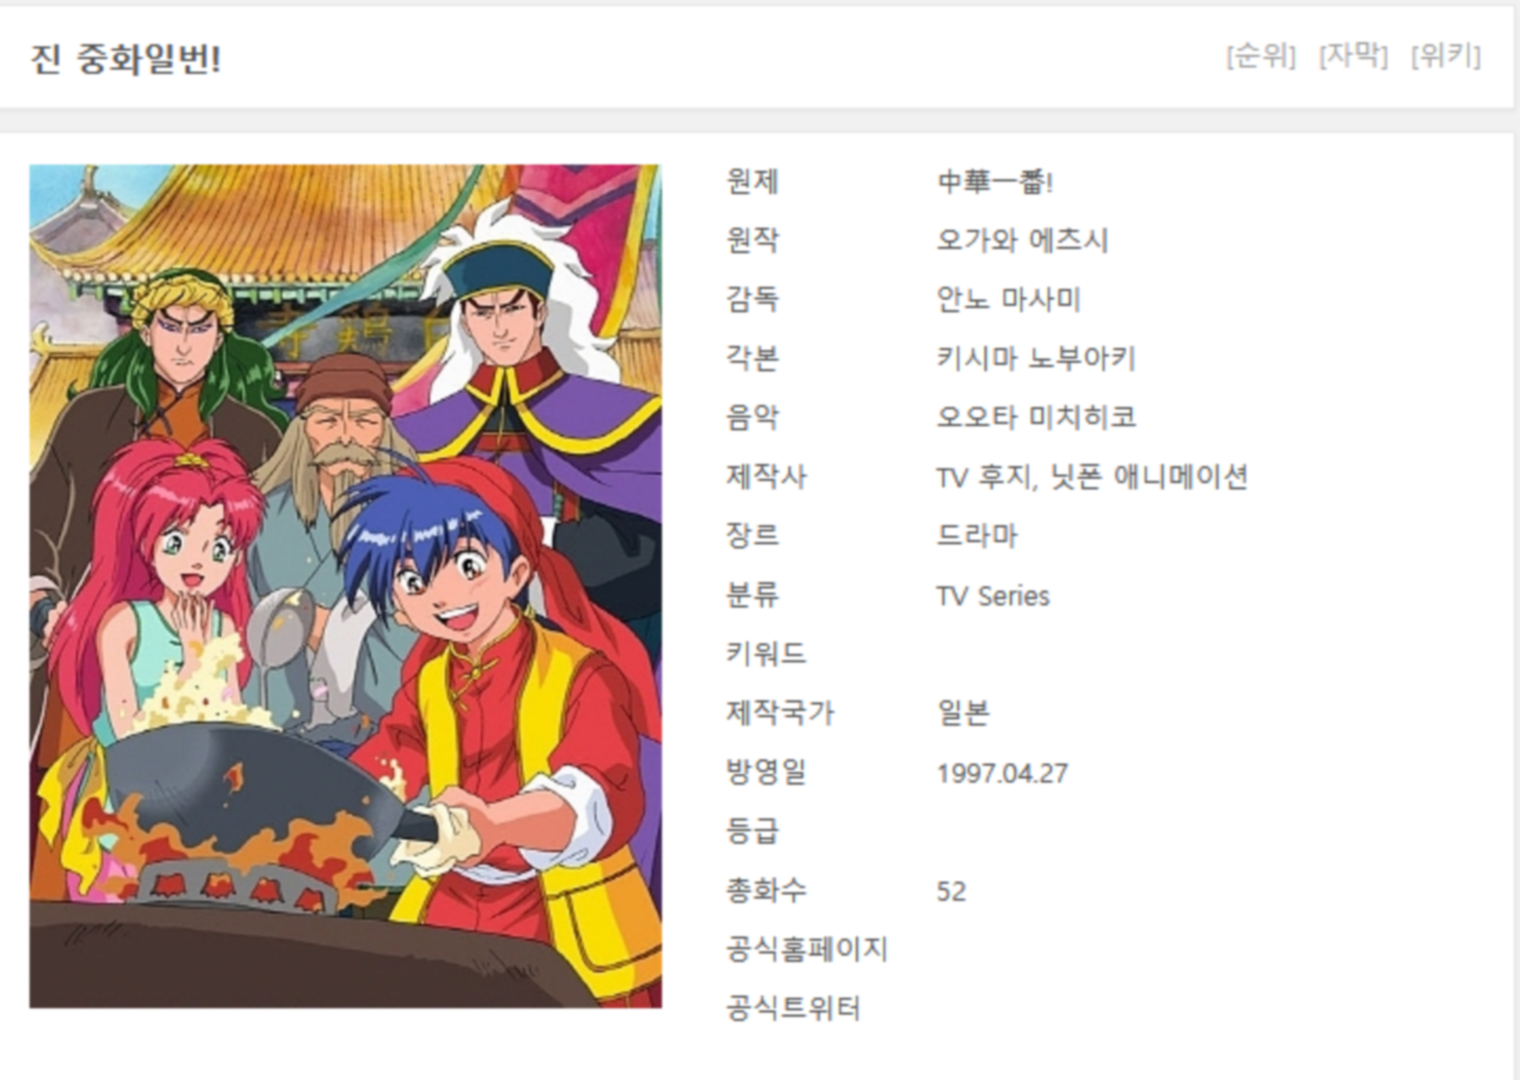Click the country value 일본
The height and width of the screenshot is (1080, 1520).
pyautogui.click(x=963, y=713)
